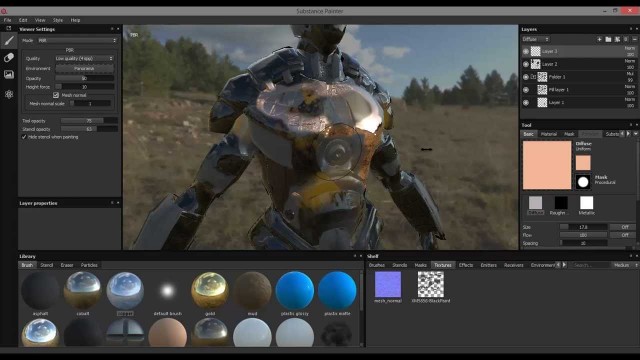Image resolution: width=640 pixels, height=360 pixels.
Task: Select the image projection tool icon
Action: pyautogui.click(x=9, y=74)
